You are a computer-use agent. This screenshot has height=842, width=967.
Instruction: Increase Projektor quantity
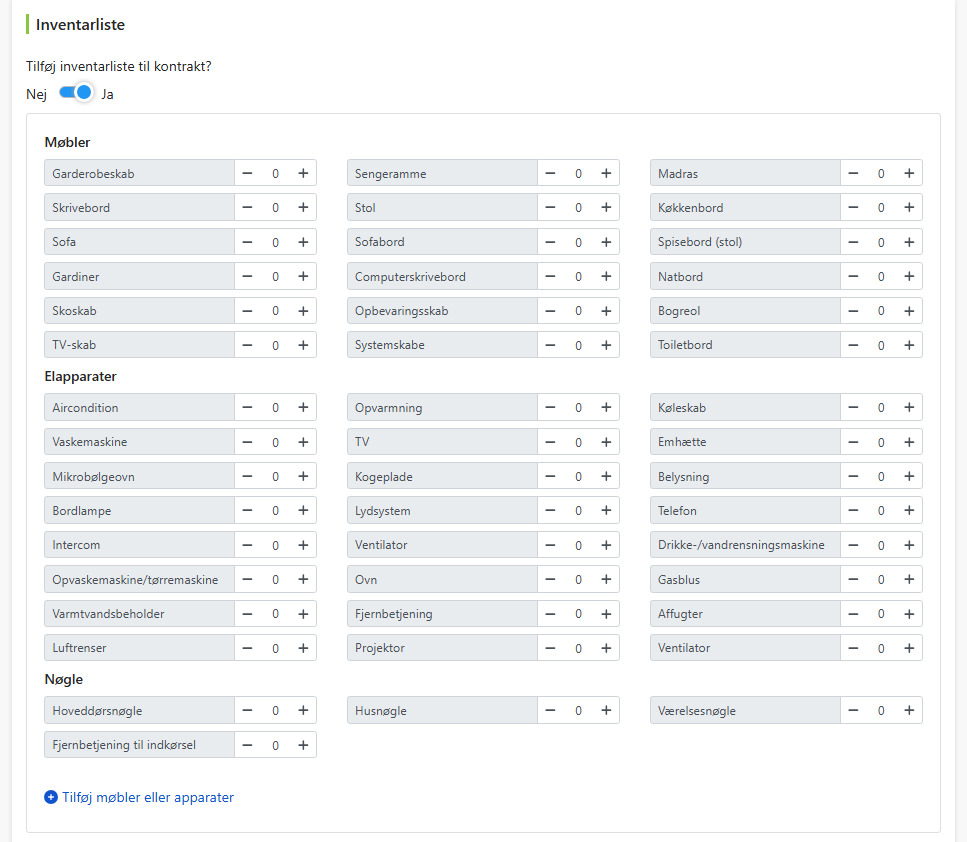pyautogui.click(x=606, y=648)
